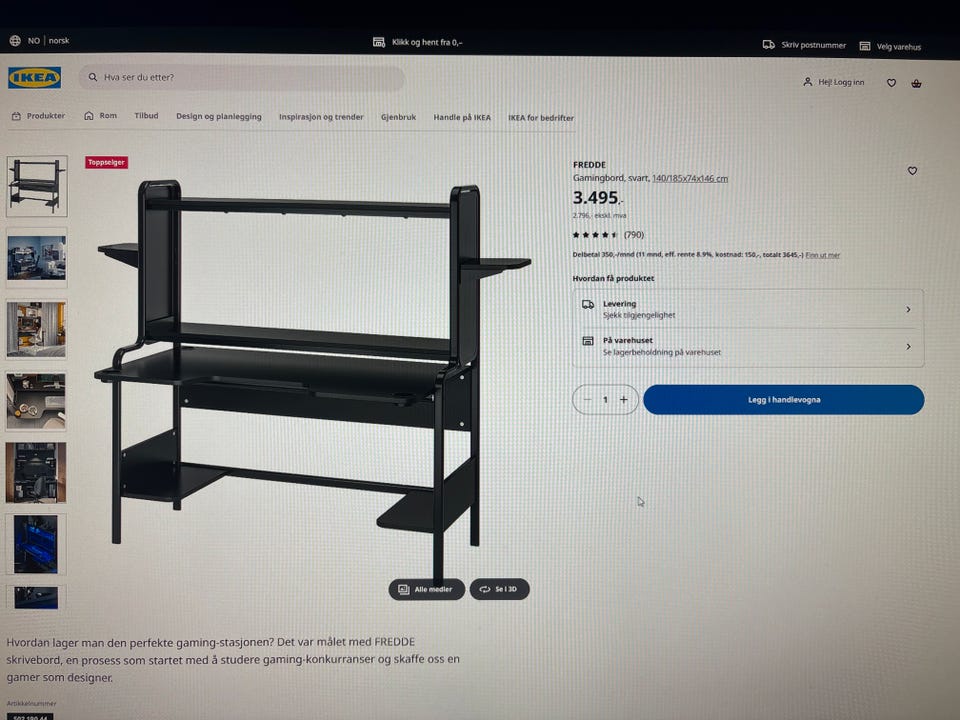Expand the Levering availability row
Viewport: 960px width, 720px height.
tap(748, 309)
